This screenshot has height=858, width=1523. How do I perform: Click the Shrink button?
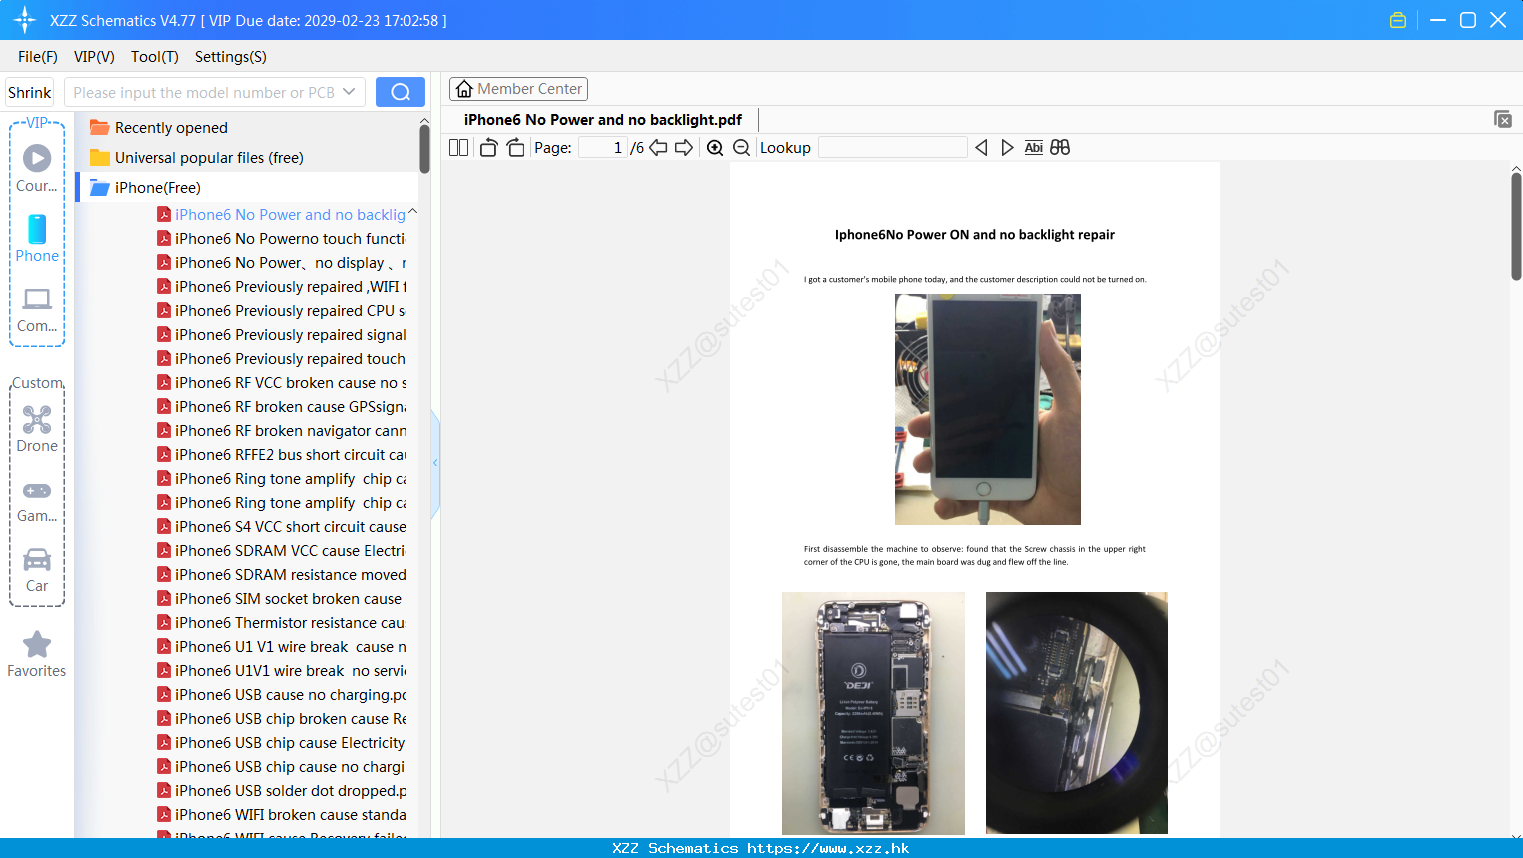(x=30, y=92)
